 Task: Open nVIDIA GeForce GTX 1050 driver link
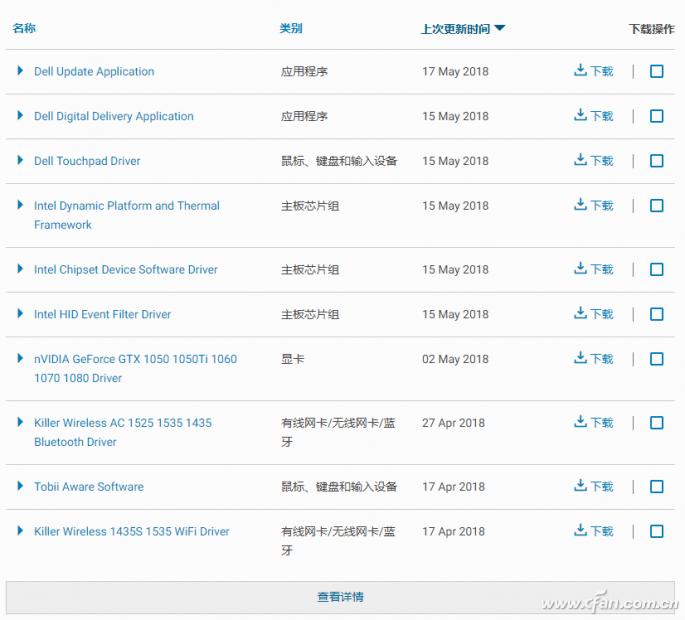(x=135, y=368)
